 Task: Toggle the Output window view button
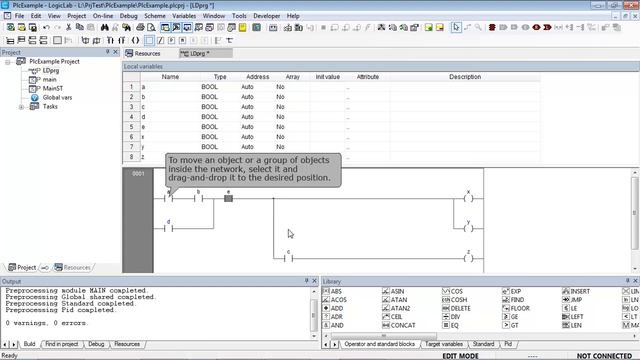pyautogui.click(x=176, y=27)
